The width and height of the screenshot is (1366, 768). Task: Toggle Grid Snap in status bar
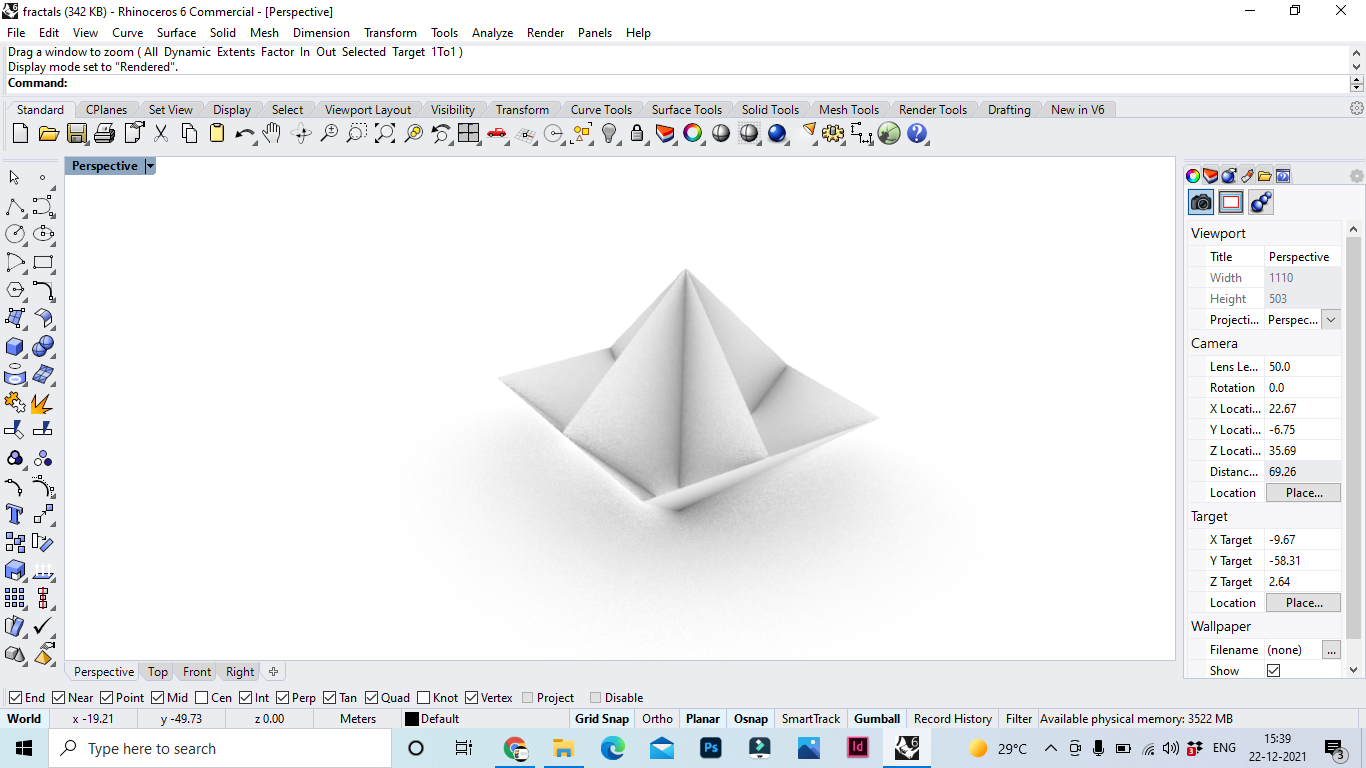click(602, 719)
